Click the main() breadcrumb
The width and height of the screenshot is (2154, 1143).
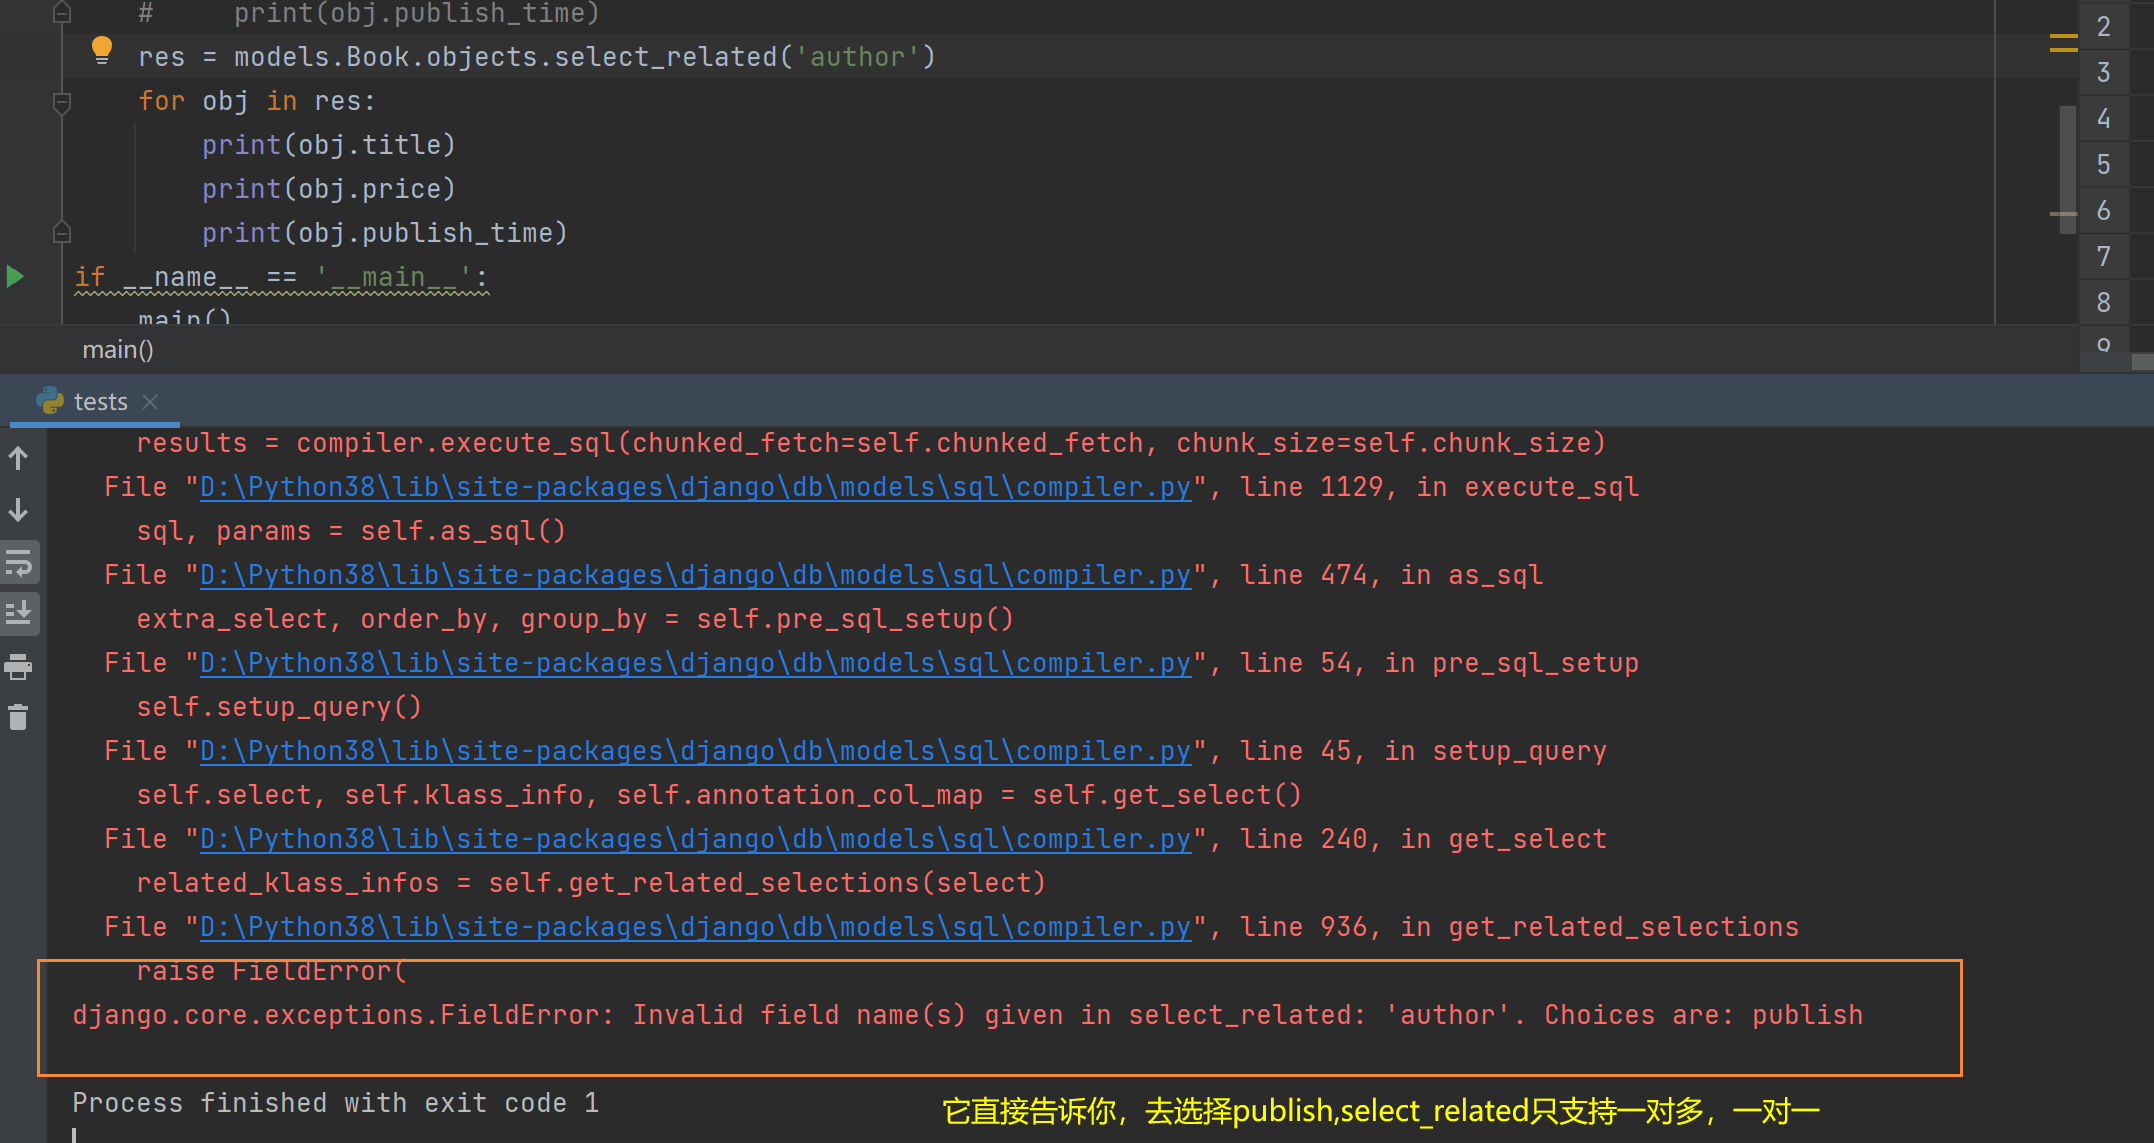pos(118,350)
